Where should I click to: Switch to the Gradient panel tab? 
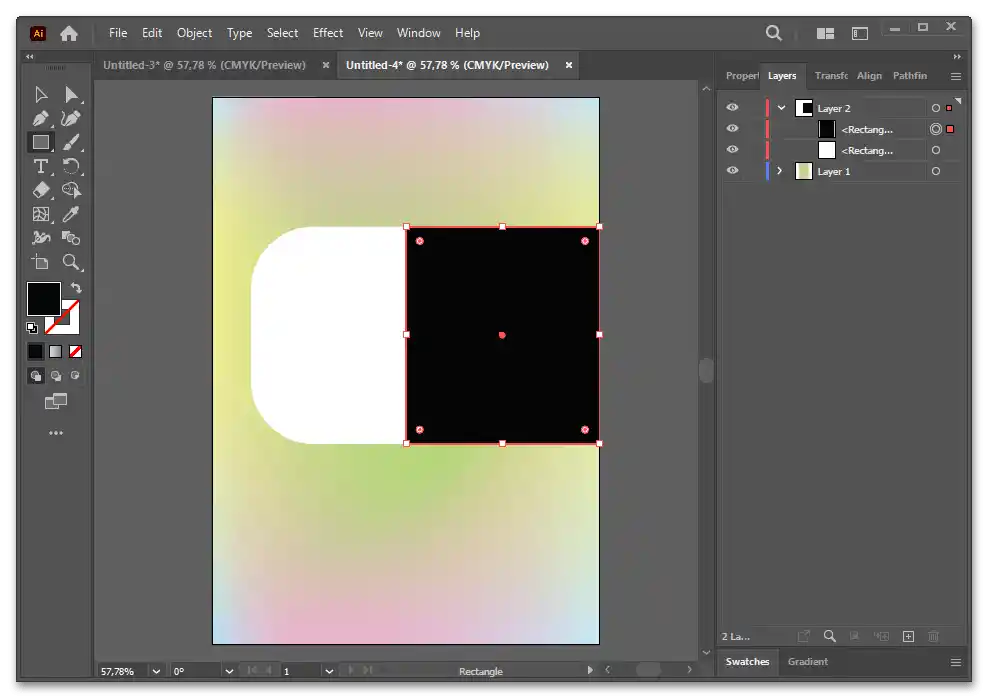[807, 662]
